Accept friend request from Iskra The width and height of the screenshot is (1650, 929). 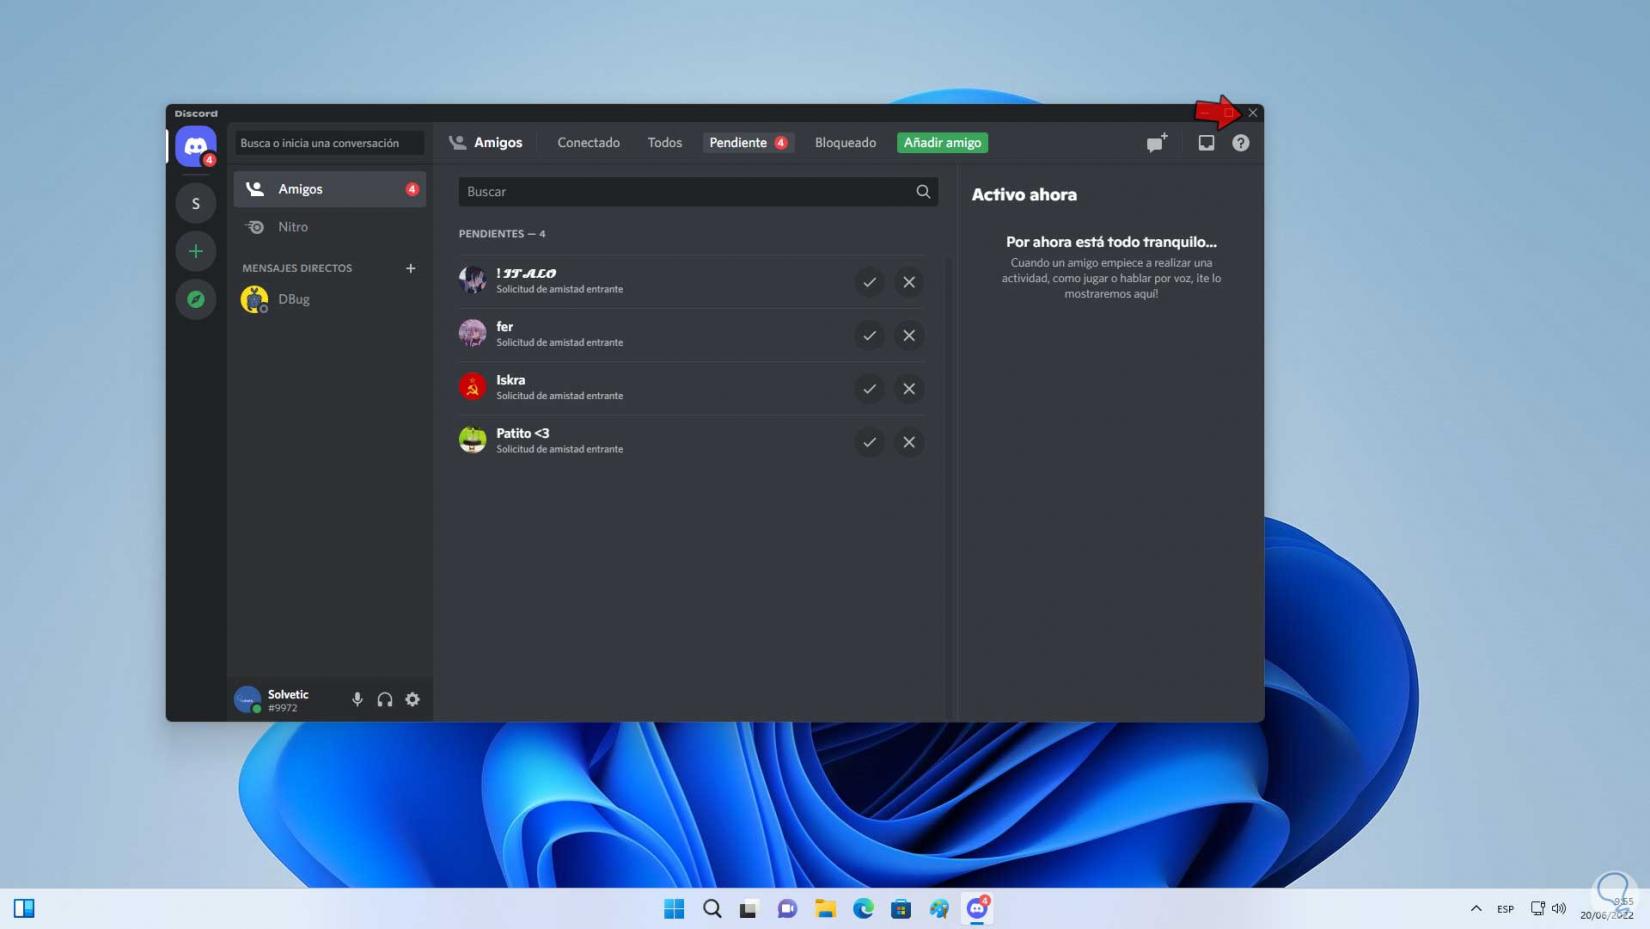tap(870, 388)
